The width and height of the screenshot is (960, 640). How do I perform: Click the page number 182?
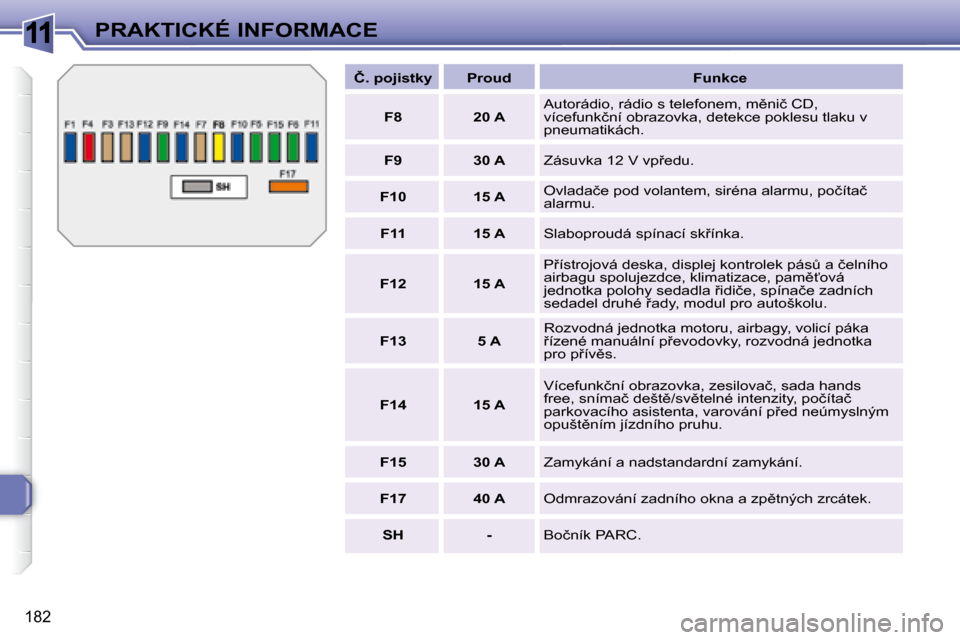[38, 617]
